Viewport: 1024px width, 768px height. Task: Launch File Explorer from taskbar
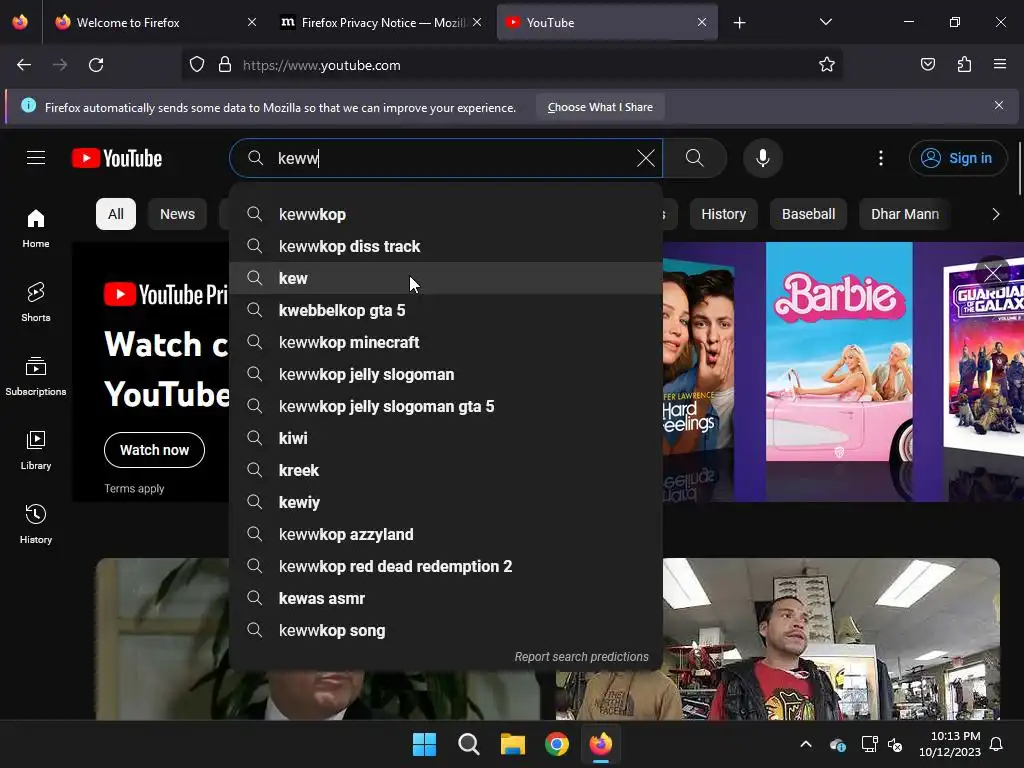click(x=513, y=744)
